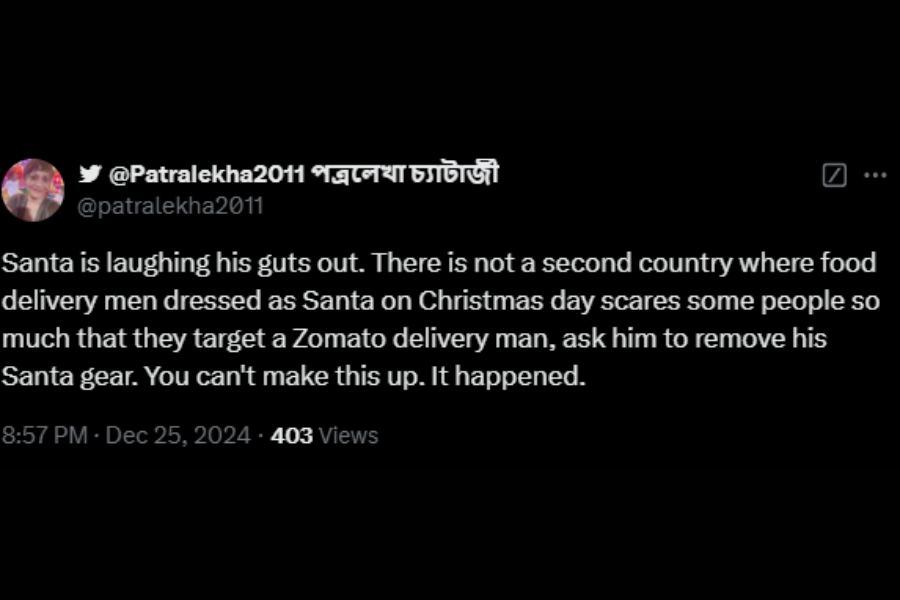Click the slashed-square icon near the top right
The height and width of the screenshot is (600, 900).
click(x=834, y=175)
